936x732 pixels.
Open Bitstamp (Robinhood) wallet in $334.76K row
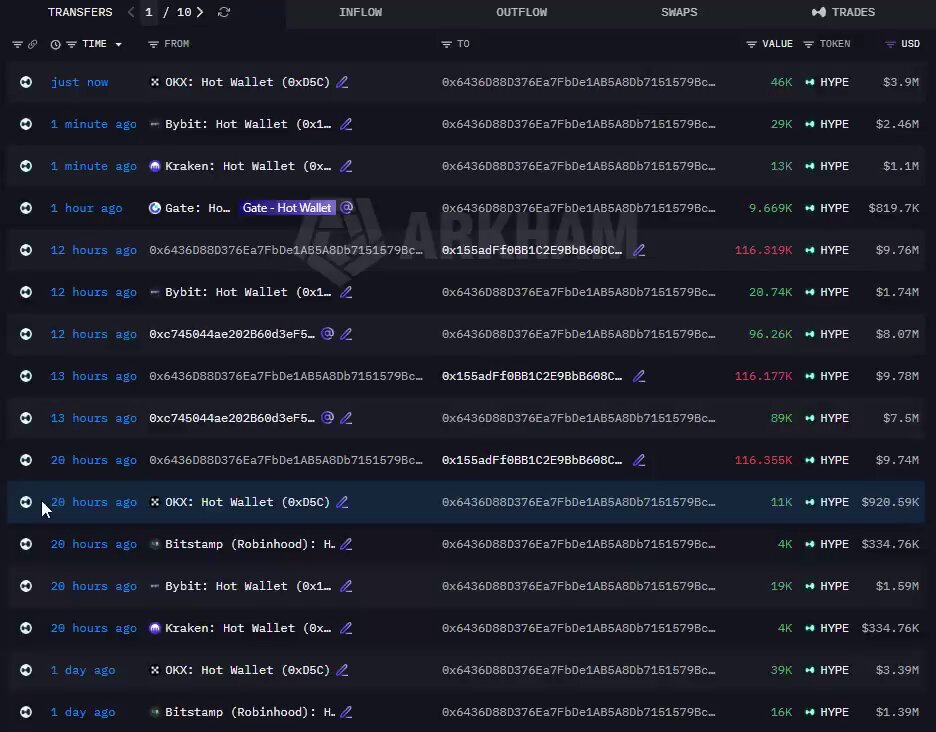[x=250, y=545]
